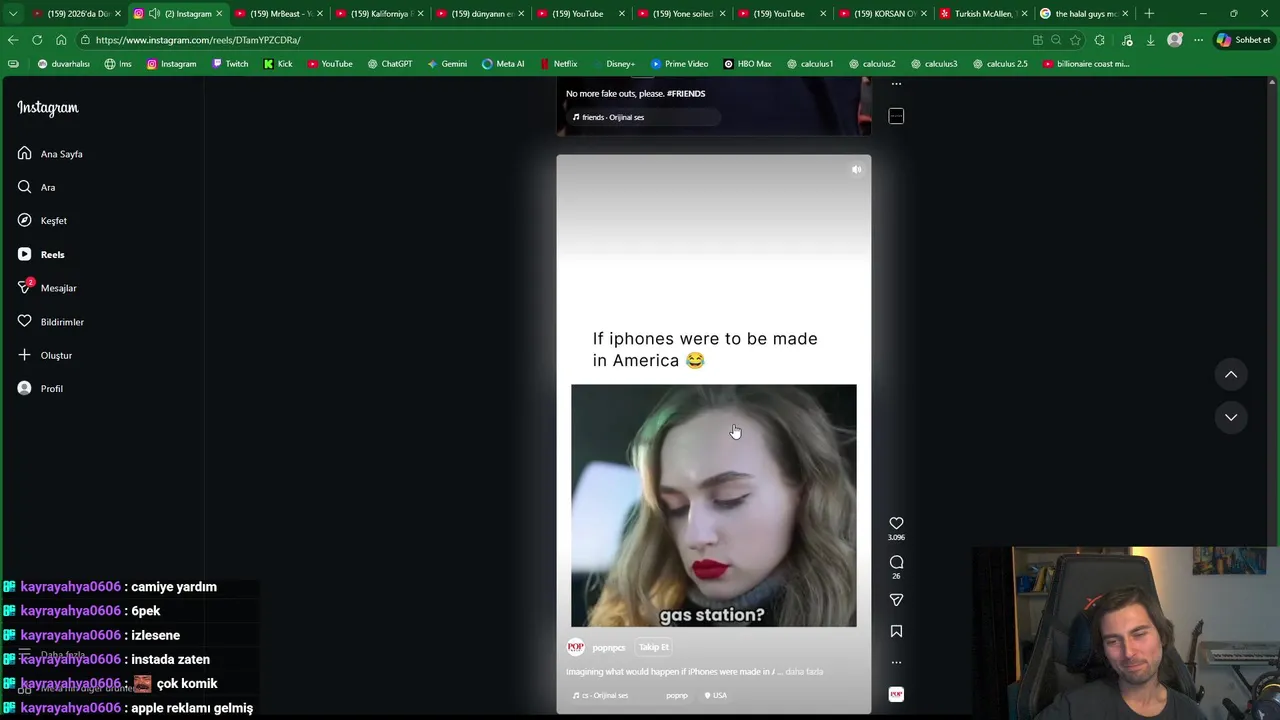The width and height of the screenshot is (1280, 720).
Task: Add page to favorites star icon
Action: [x=1075, y=40]
